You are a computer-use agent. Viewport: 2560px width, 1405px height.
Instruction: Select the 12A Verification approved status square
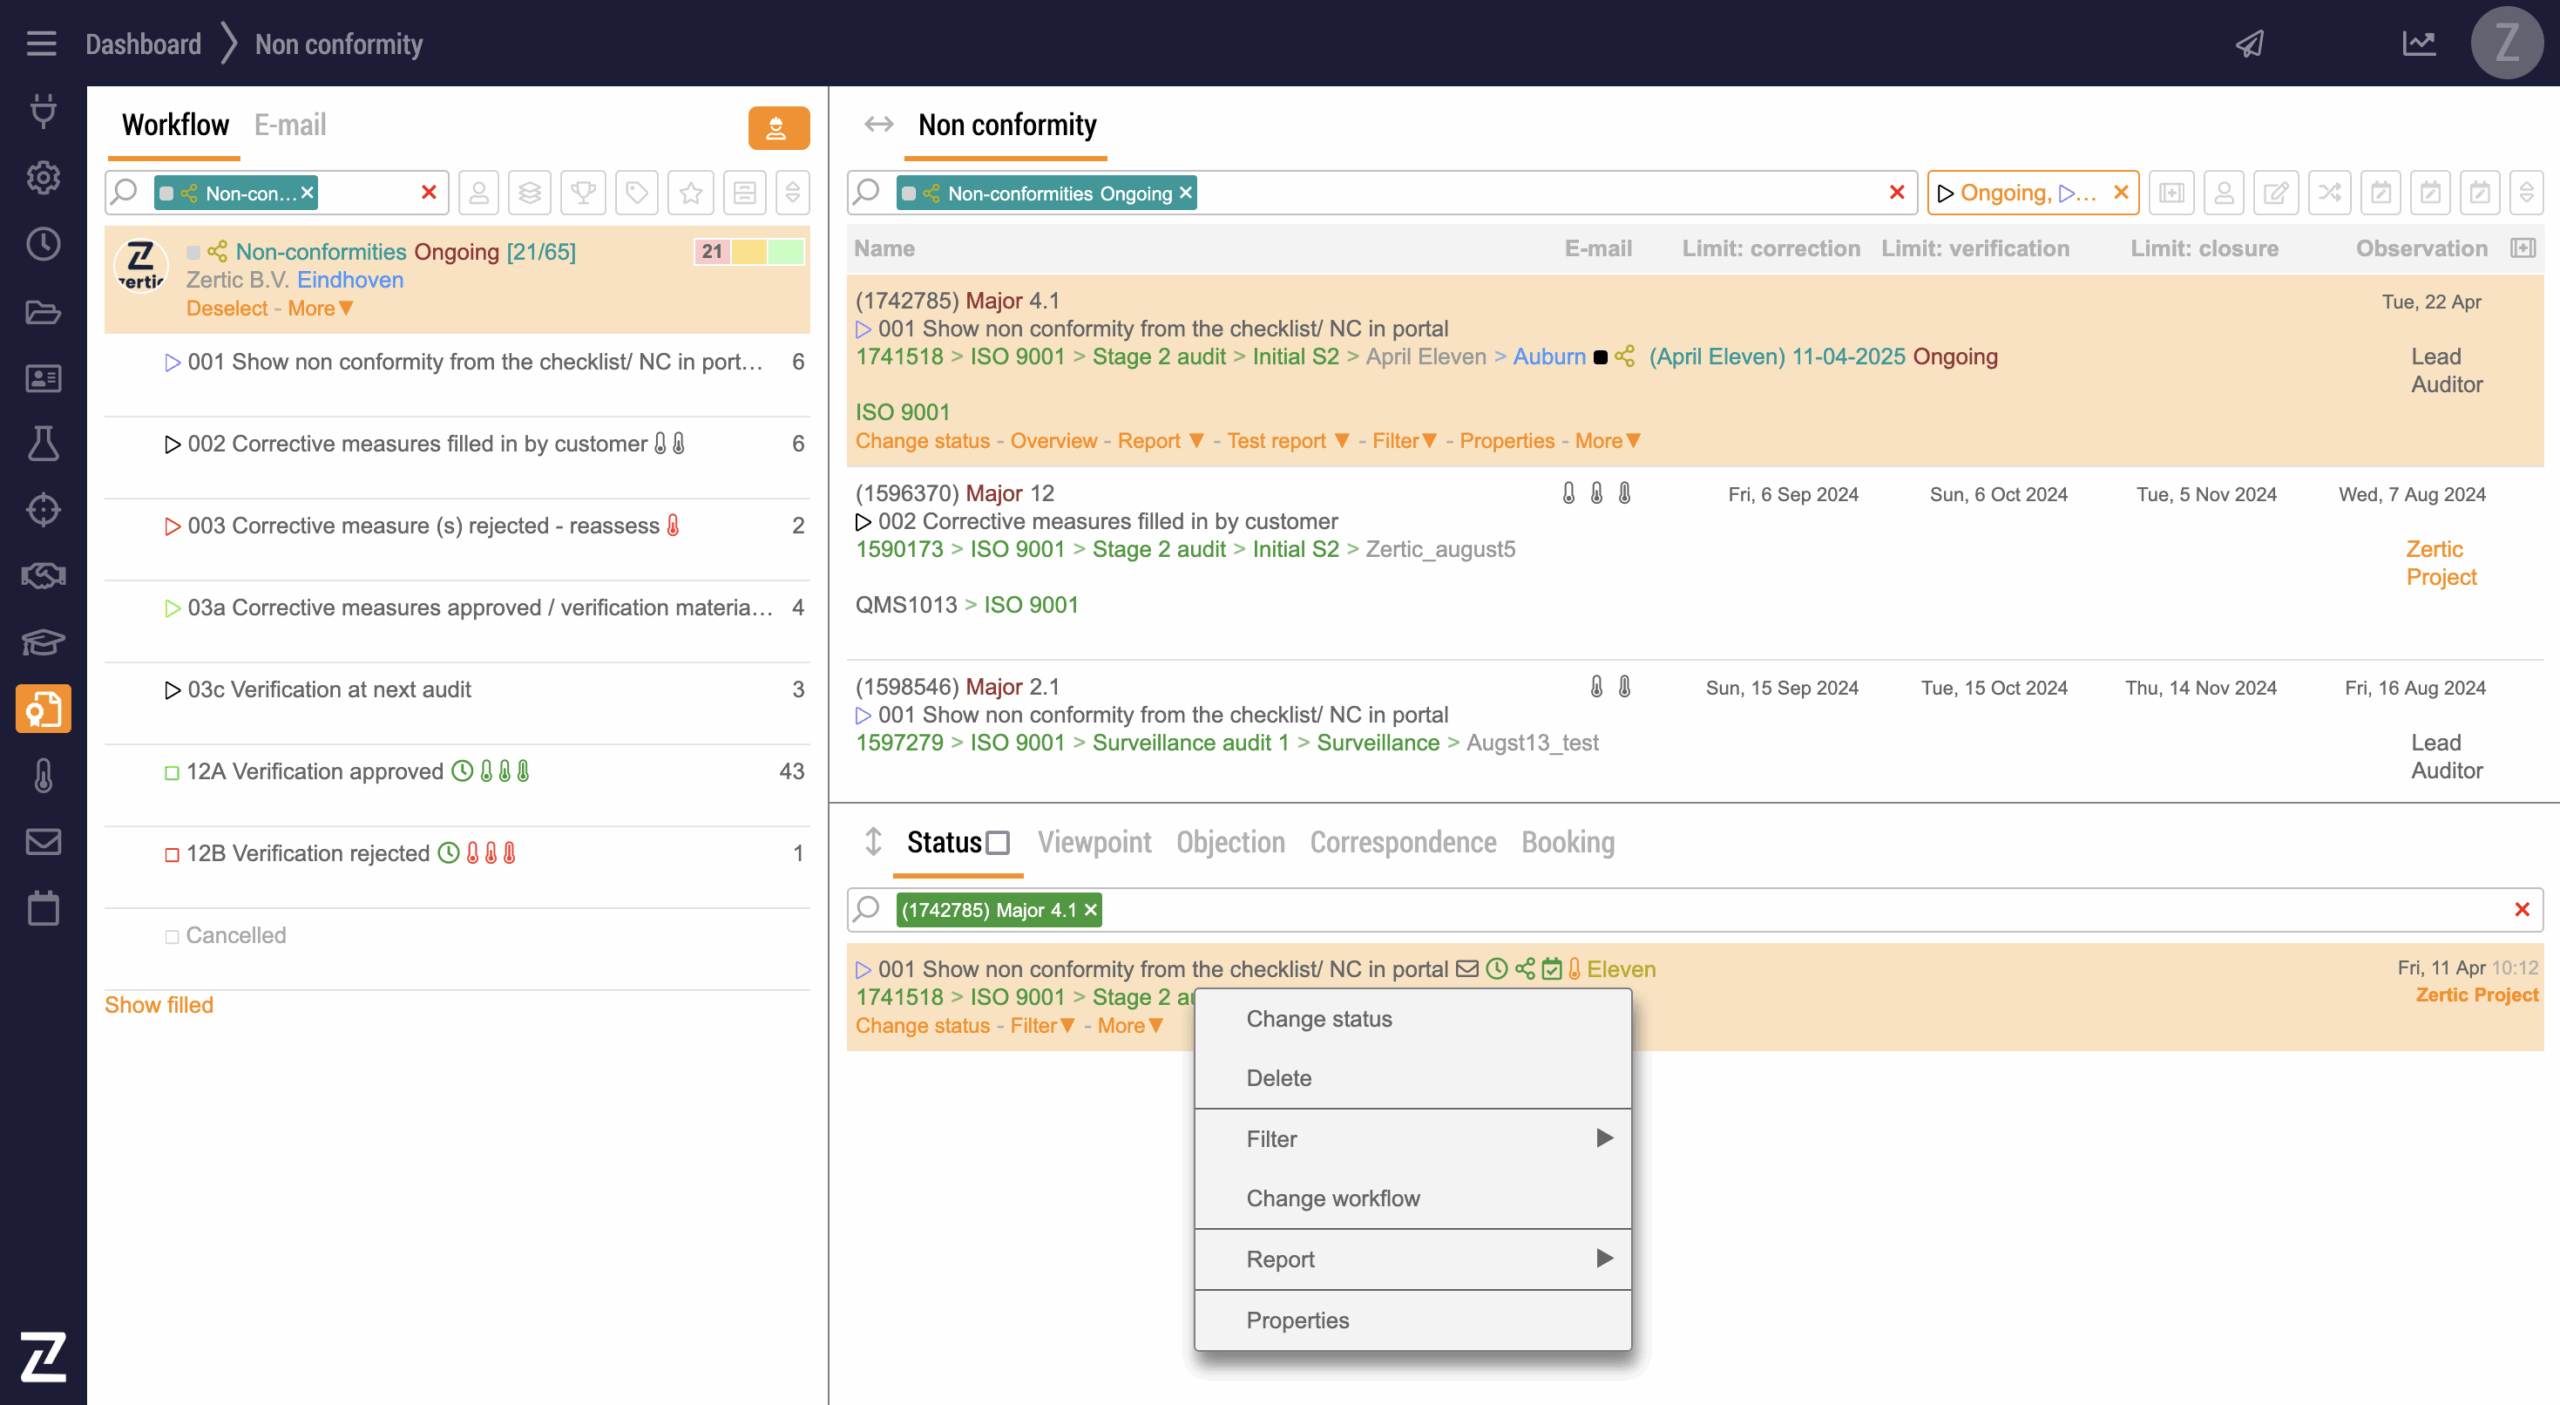point(172,772)
